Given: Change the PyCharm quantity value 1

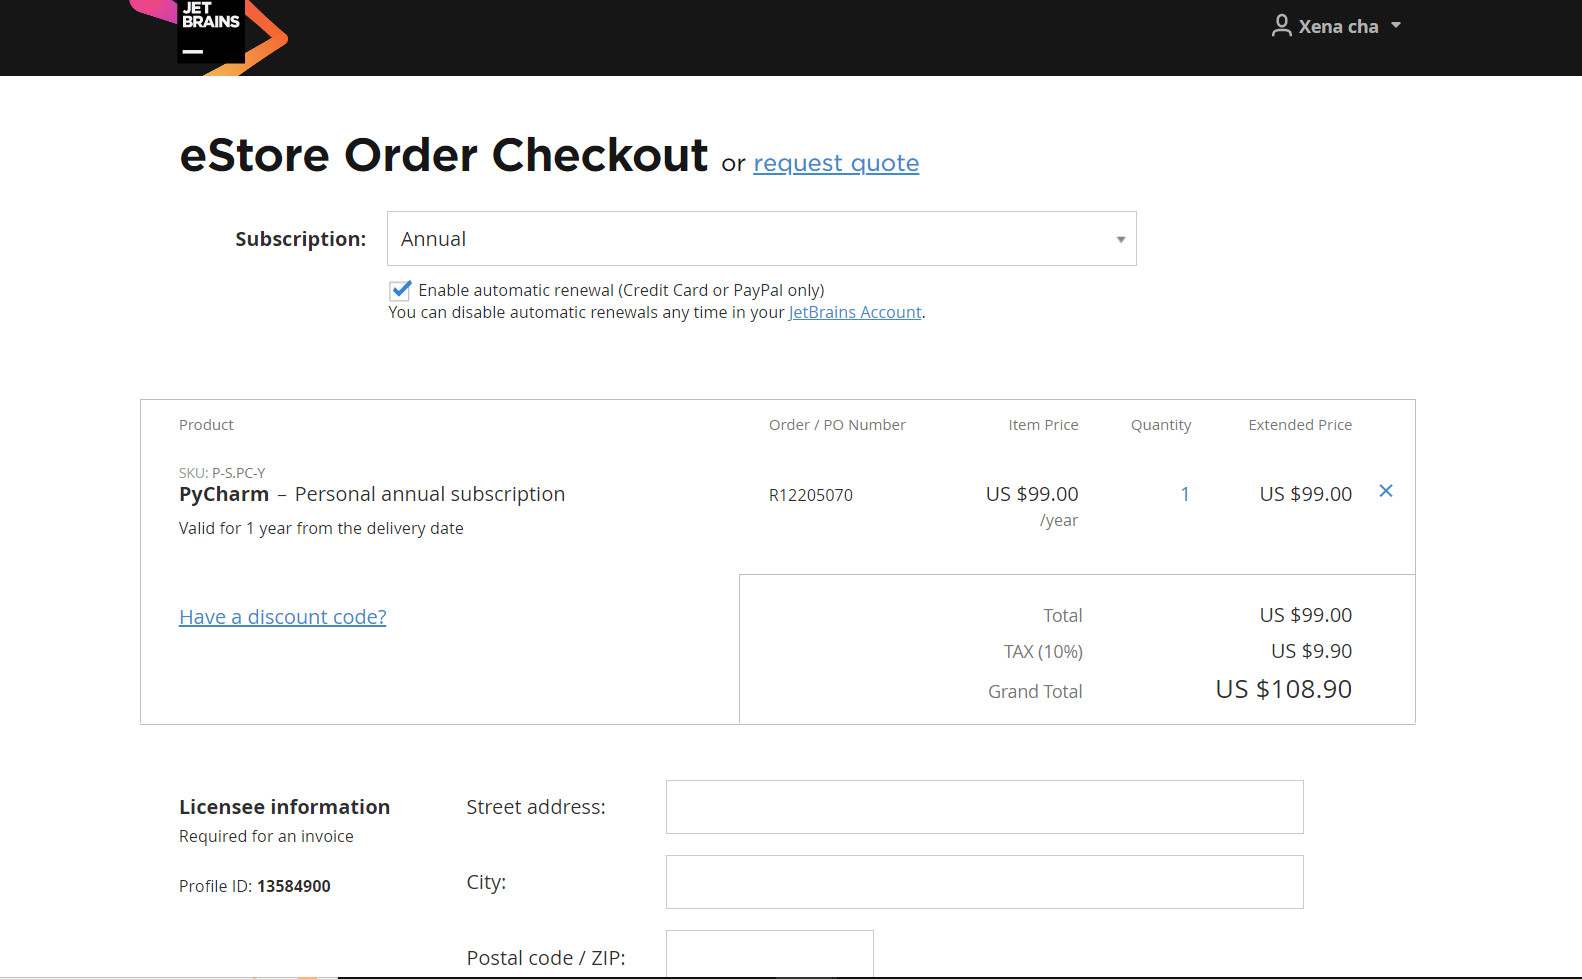Looking at the screenshot, I should tap(1185, 494).
